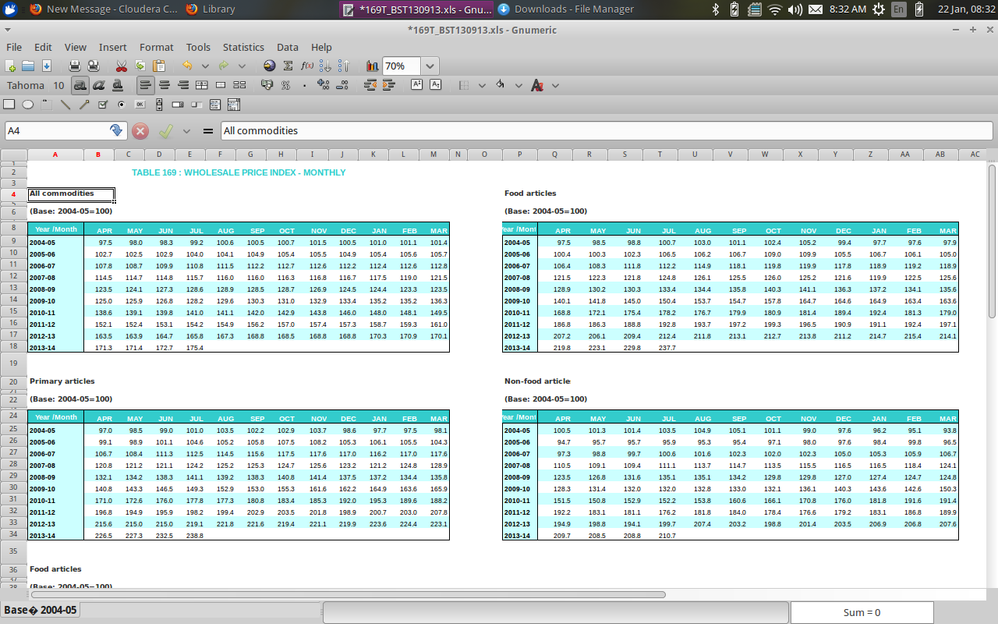
Task: Open the f(x) function wizard
Action: click(307, 66)
